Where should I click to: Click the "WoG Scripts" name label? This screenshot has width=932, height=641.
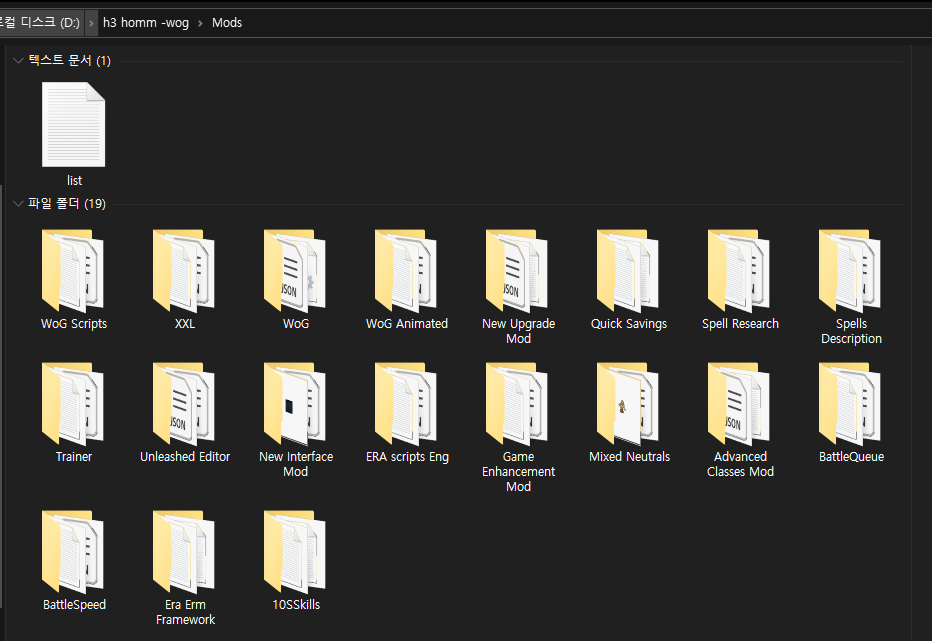click(74, 323)
